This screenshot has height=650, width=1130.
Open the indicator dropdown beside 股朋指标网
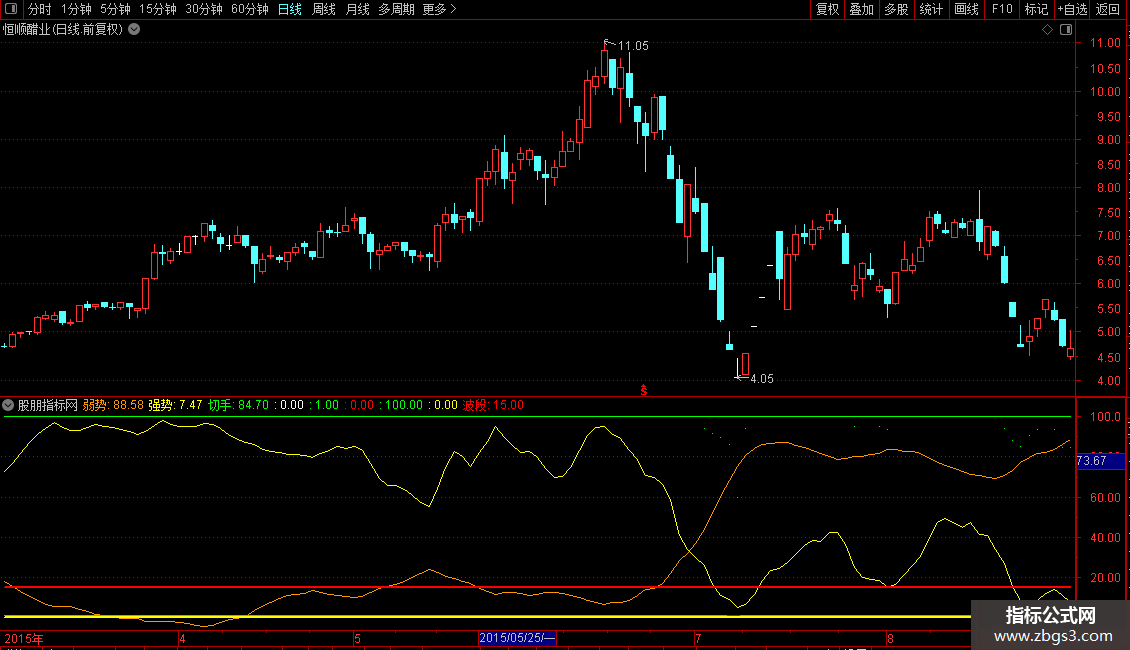pos(8,405)
